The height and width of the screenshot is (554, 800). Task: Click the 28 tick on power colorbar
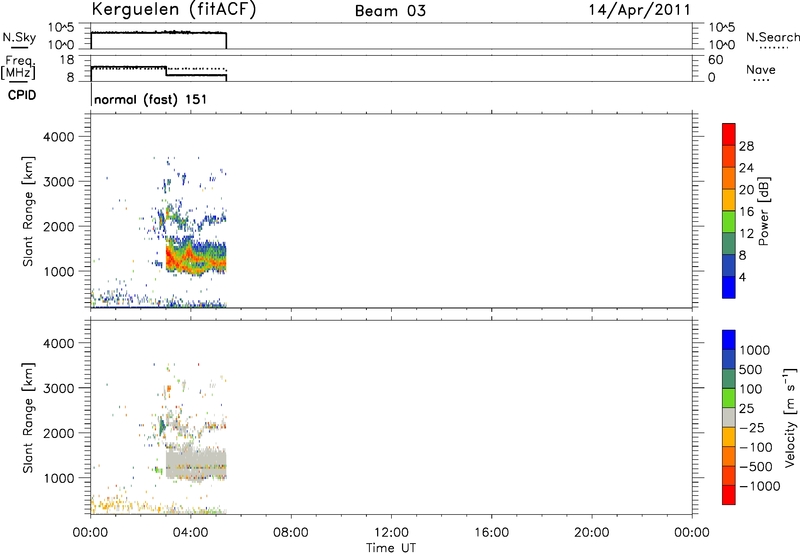click(x=746, y=146)
